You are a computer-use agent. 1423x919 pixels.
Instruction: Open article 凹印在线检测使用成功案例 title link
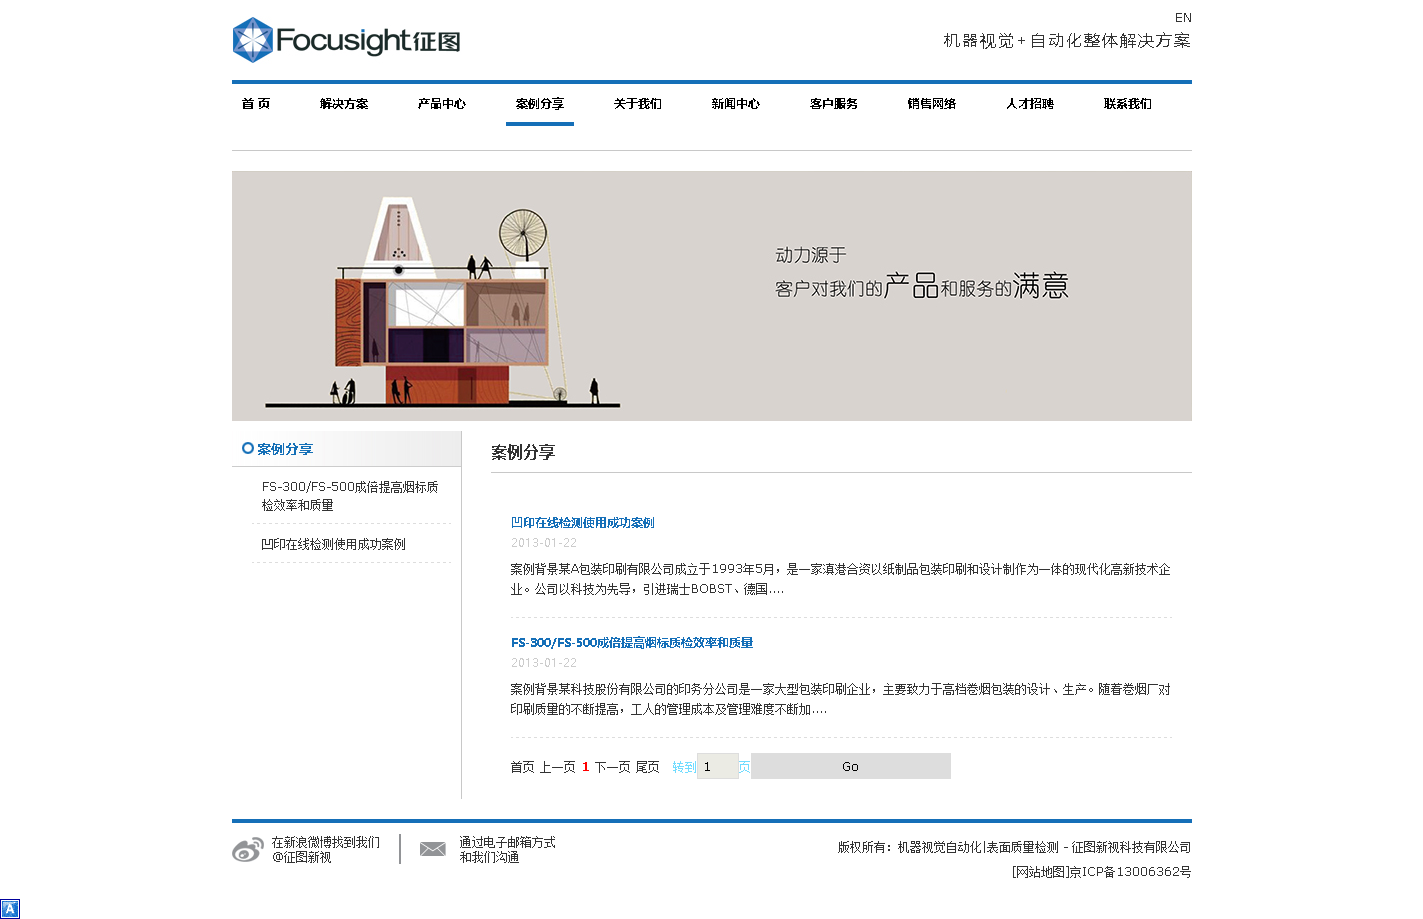tap(582, 523)
